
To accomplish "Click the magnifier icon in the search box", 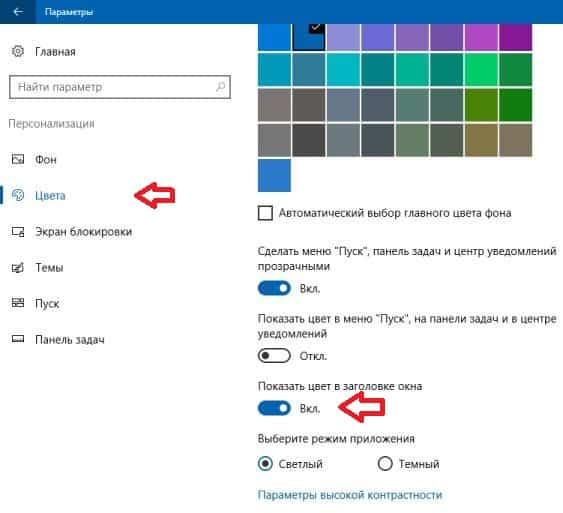I will (221, 87).
